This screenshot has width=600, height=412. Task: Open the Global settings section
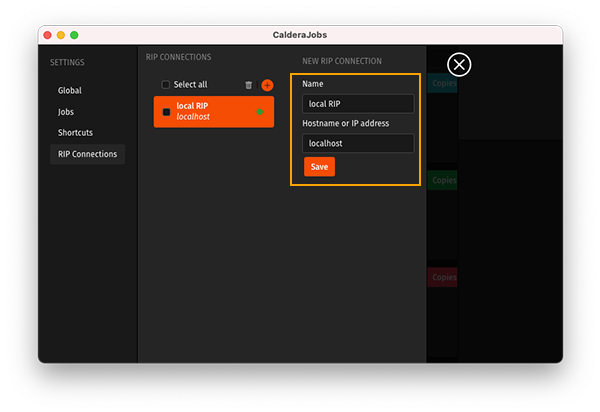[x=70, y=90]
